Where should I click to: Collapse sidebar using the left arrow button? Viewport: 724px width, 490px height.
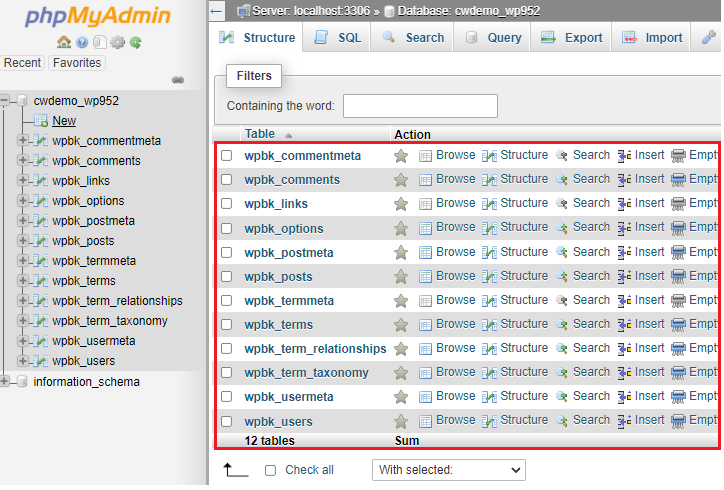(217, 11)
